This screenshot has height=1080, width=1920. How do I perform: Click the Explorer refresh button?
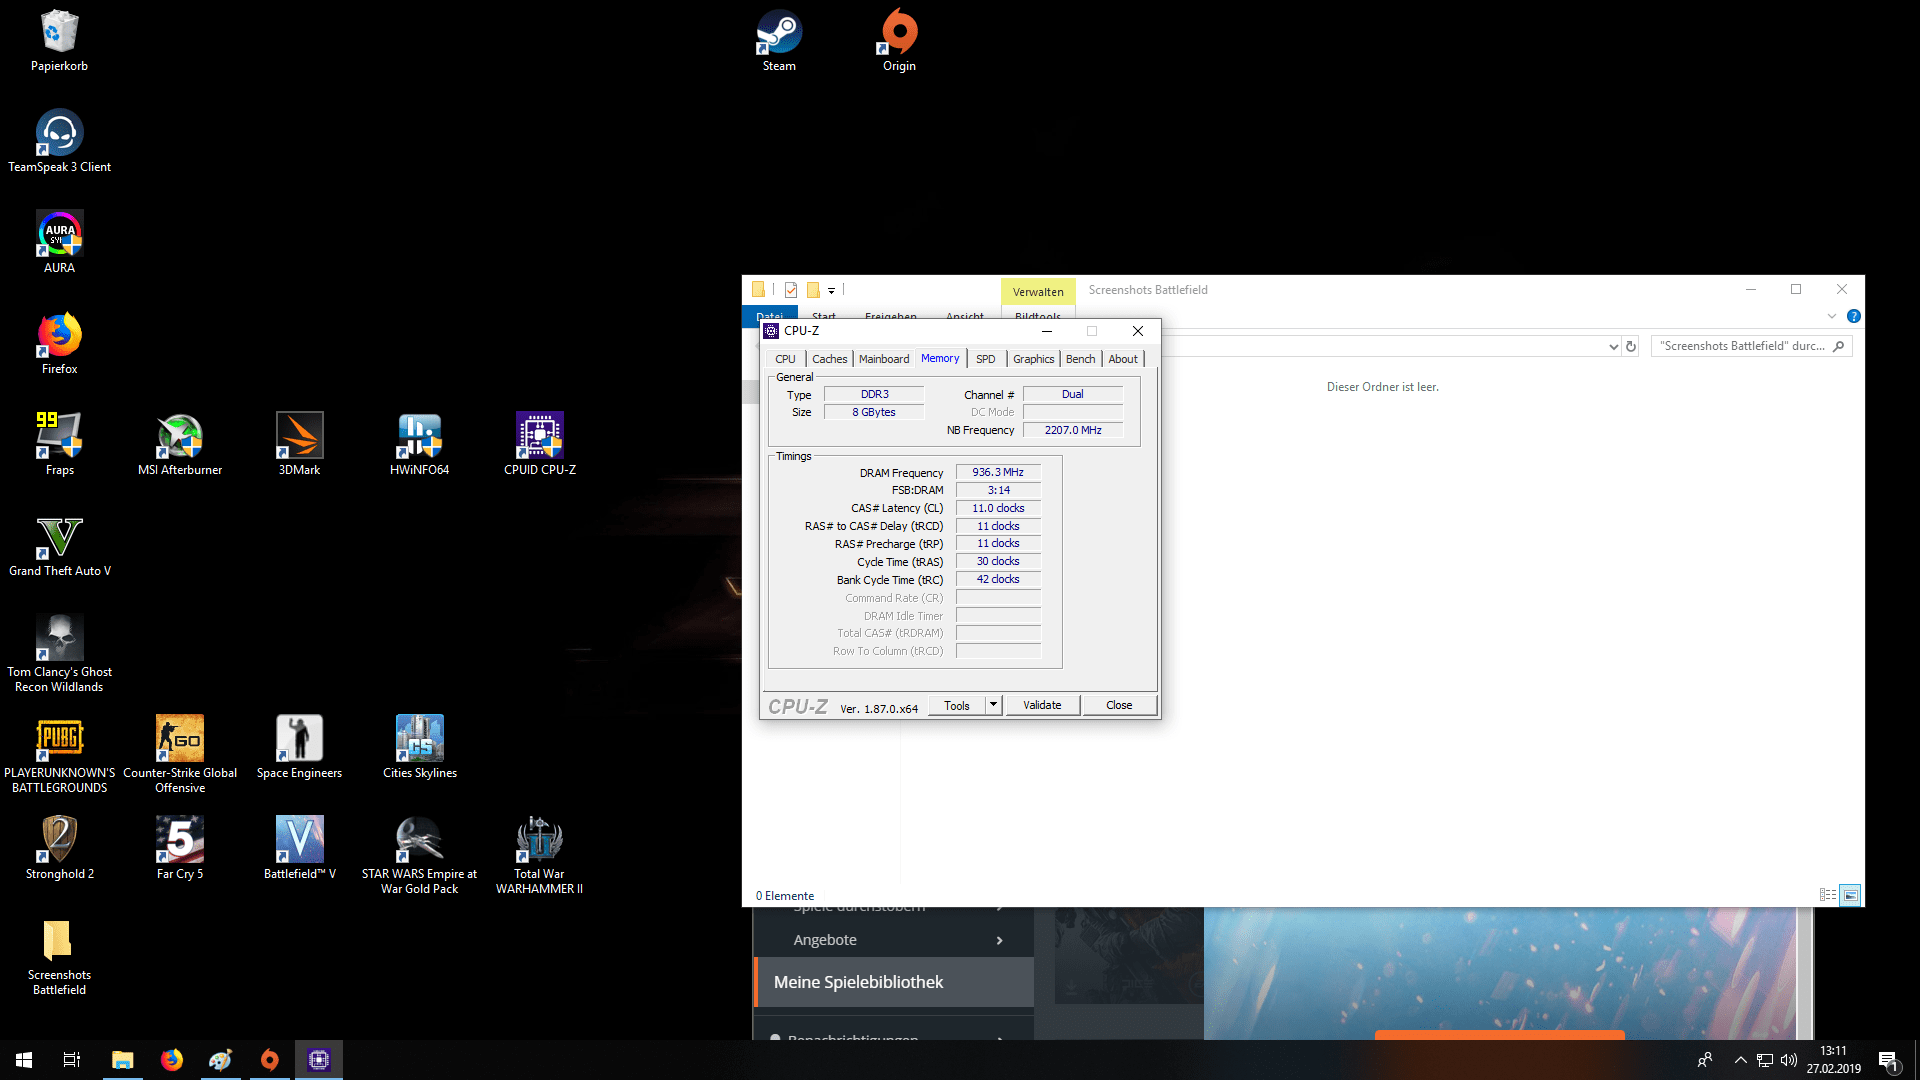point(1631,346)
